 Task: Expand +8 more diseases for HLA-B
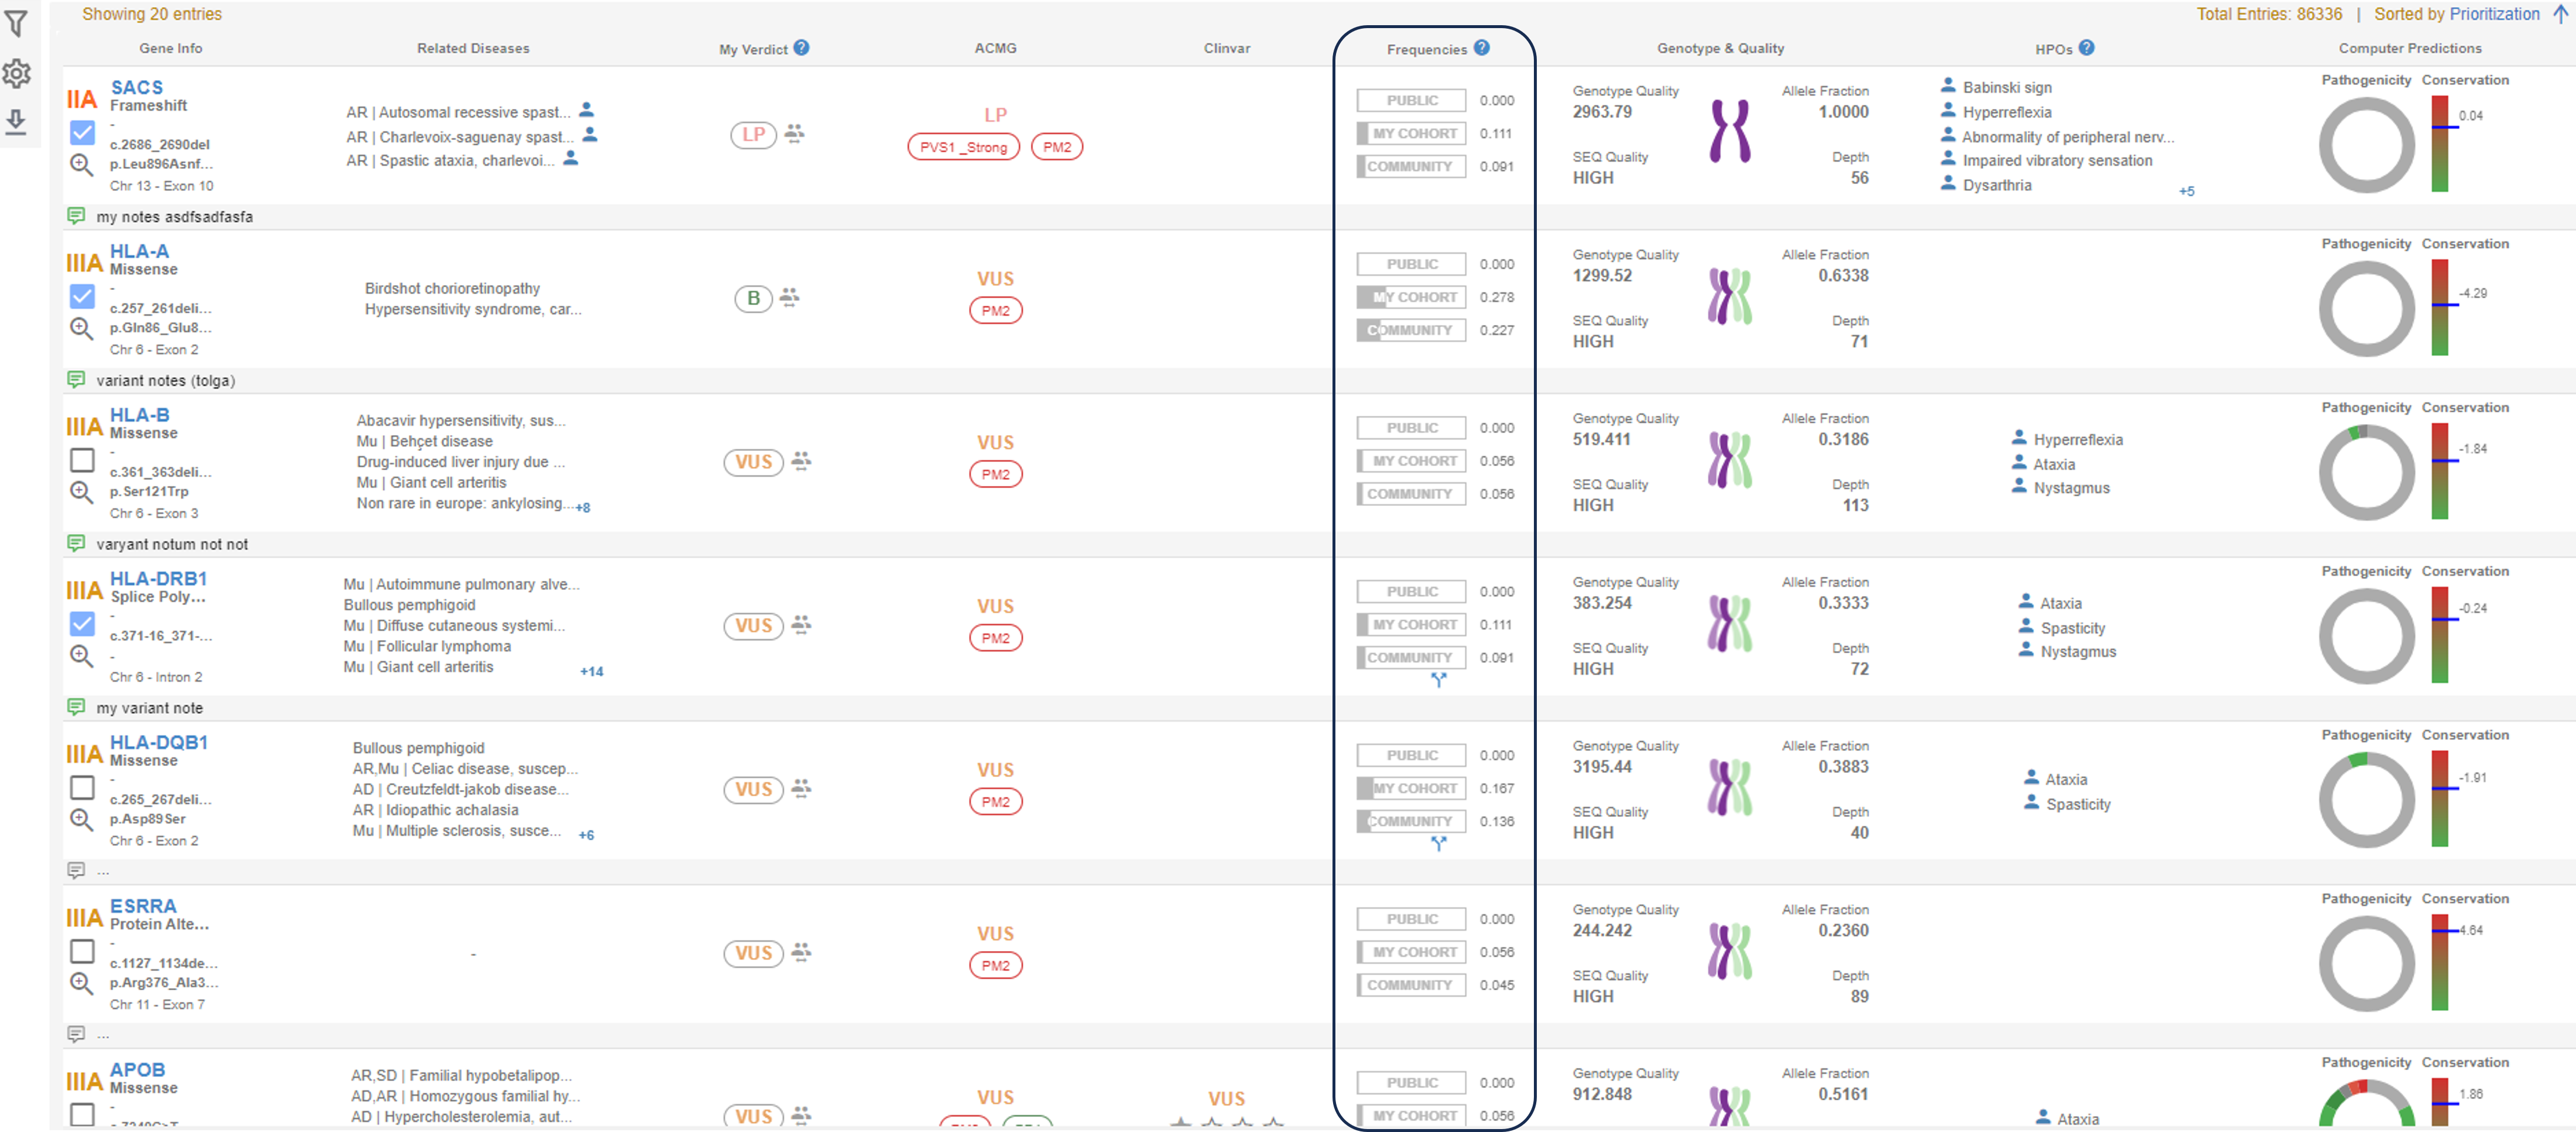(583, 508)
